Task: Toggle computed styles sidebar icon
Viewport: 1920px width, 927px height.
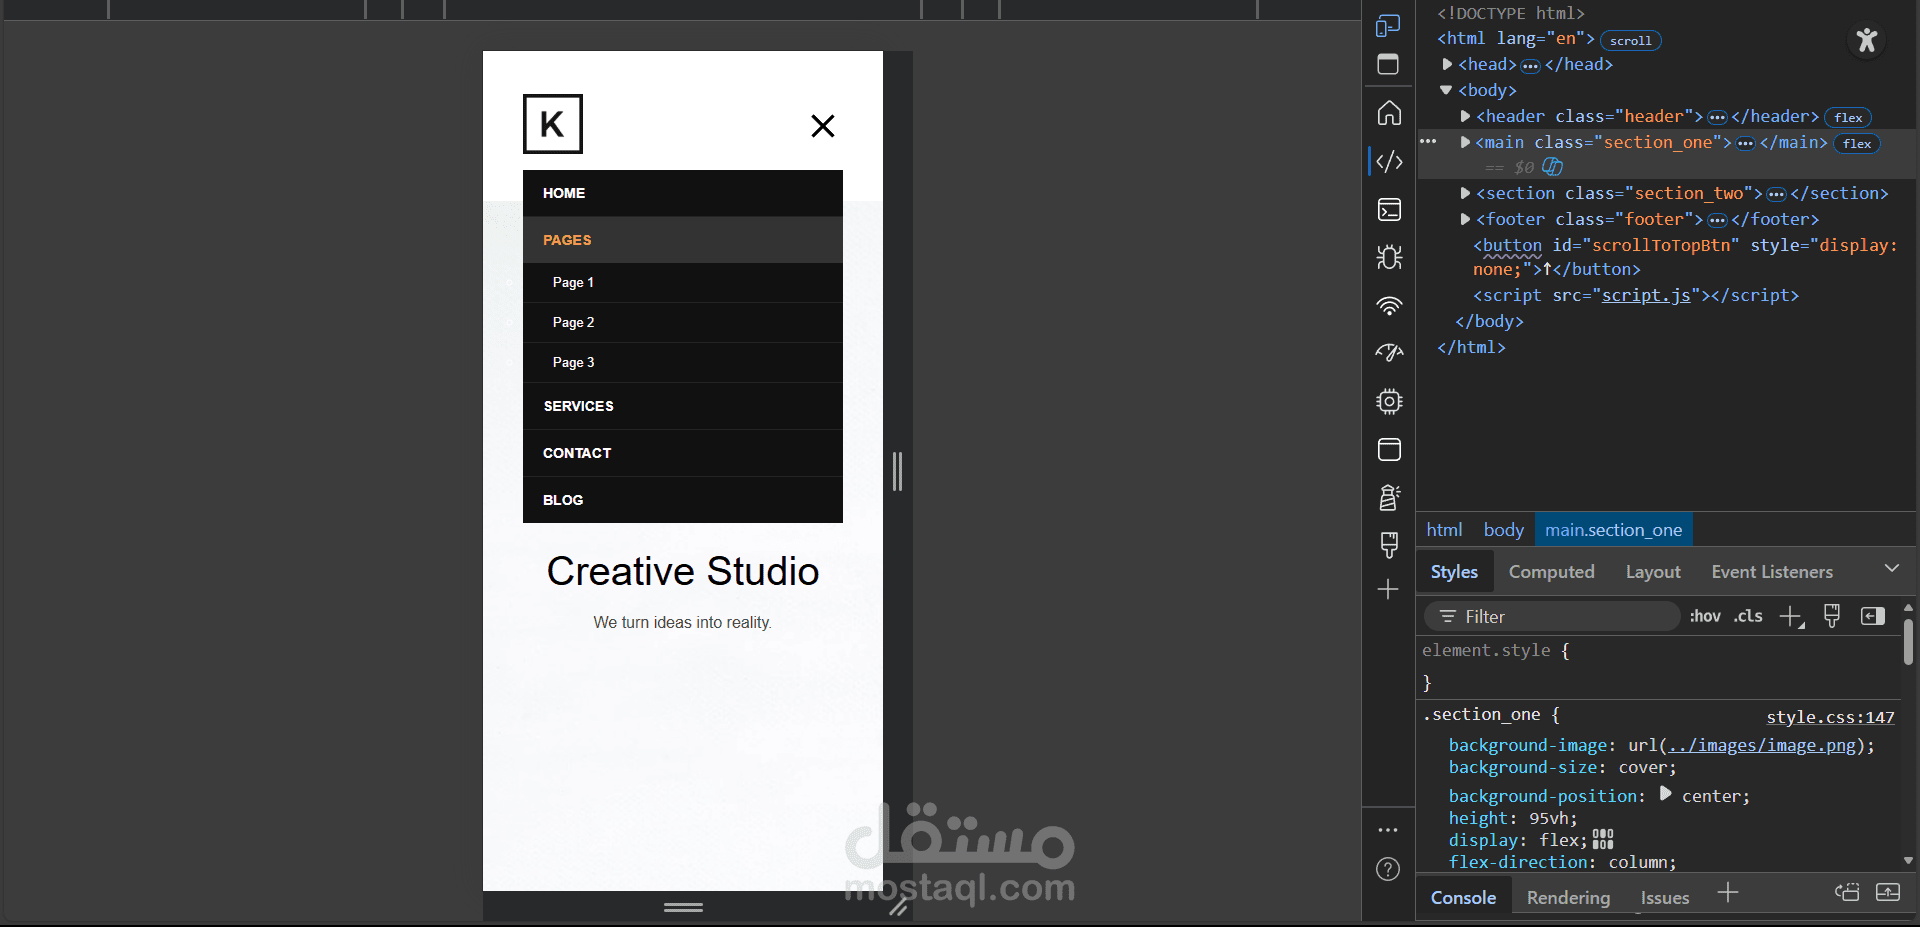Action: [1872, 616]
